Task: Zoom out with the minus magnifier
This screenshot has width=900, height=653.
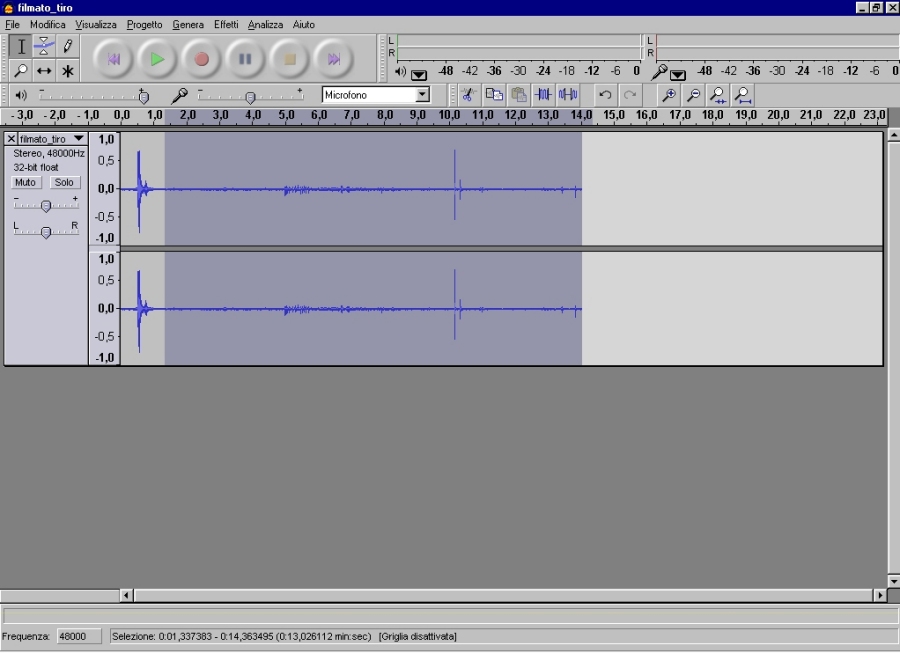Action: click(693, 95)
